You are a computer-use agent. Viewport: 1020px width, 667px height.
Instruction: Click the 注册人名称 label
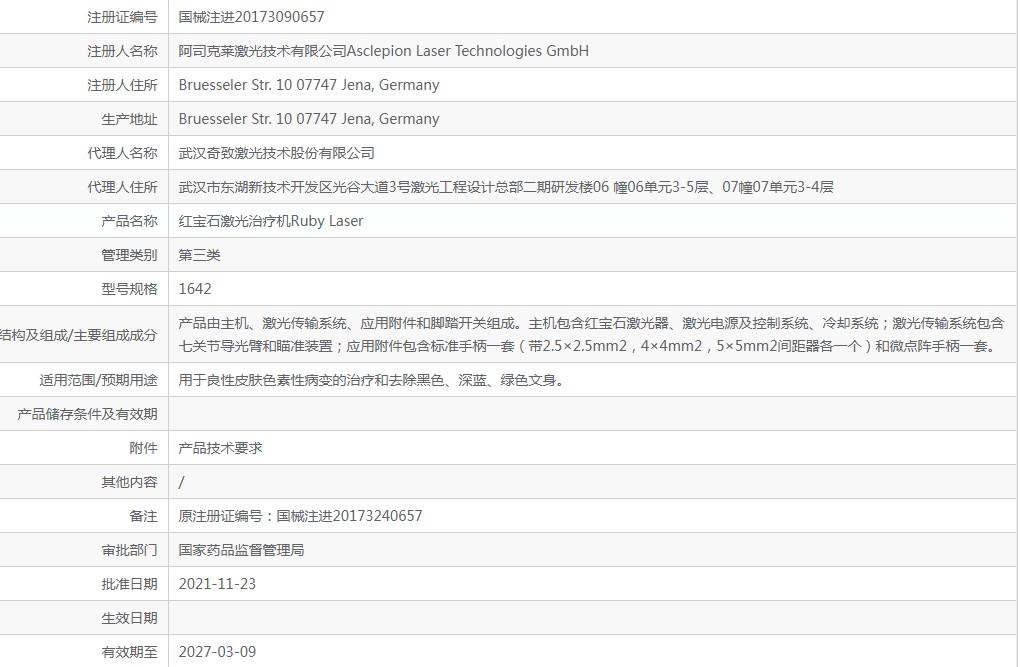[x=122, y=51]
